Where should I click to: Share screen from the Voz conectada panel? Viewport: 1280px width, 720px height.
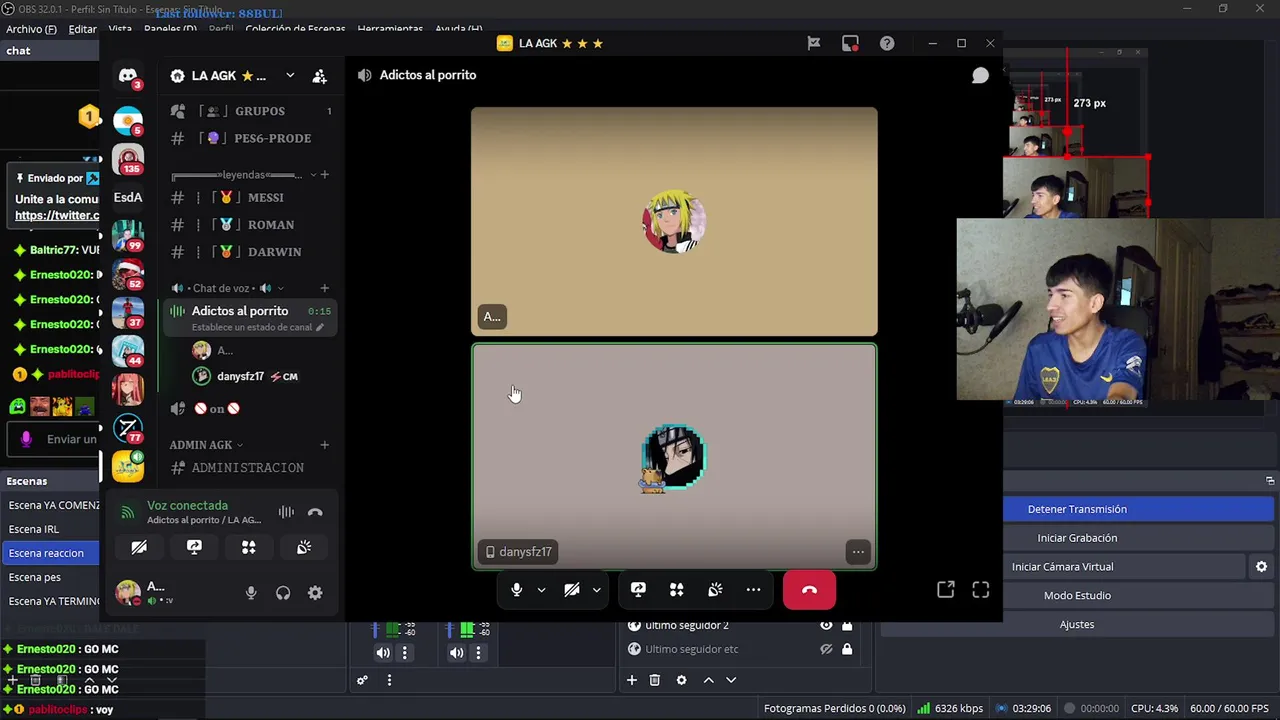tap(194, 547)
